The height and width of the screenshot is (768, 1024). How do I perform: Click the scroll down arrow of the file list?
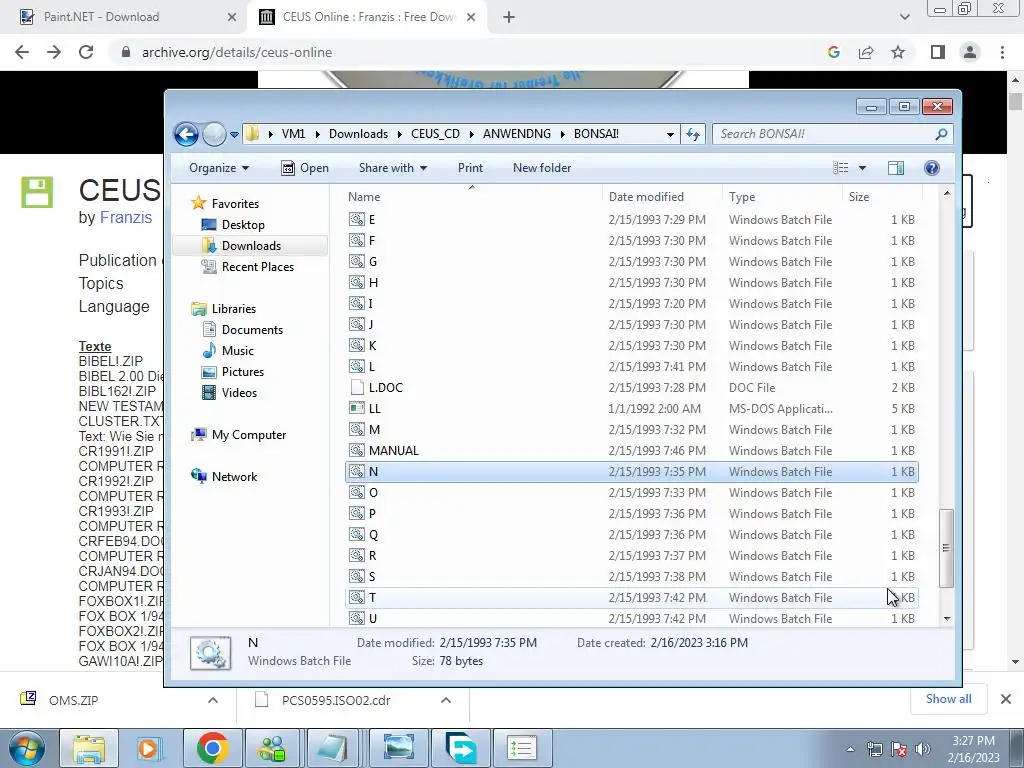(947, 618)
